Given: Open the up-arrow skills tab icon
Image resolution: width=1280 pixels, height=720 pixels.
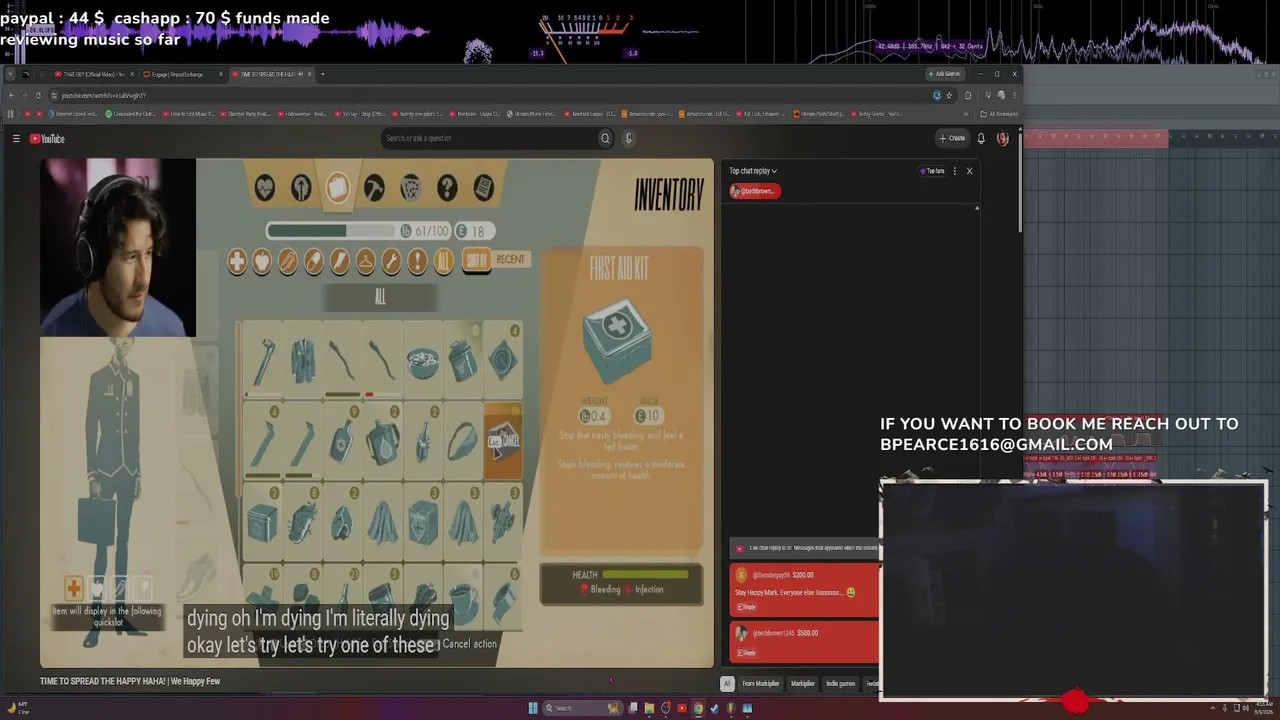Looking at the screenshot, I should (301, 187).
